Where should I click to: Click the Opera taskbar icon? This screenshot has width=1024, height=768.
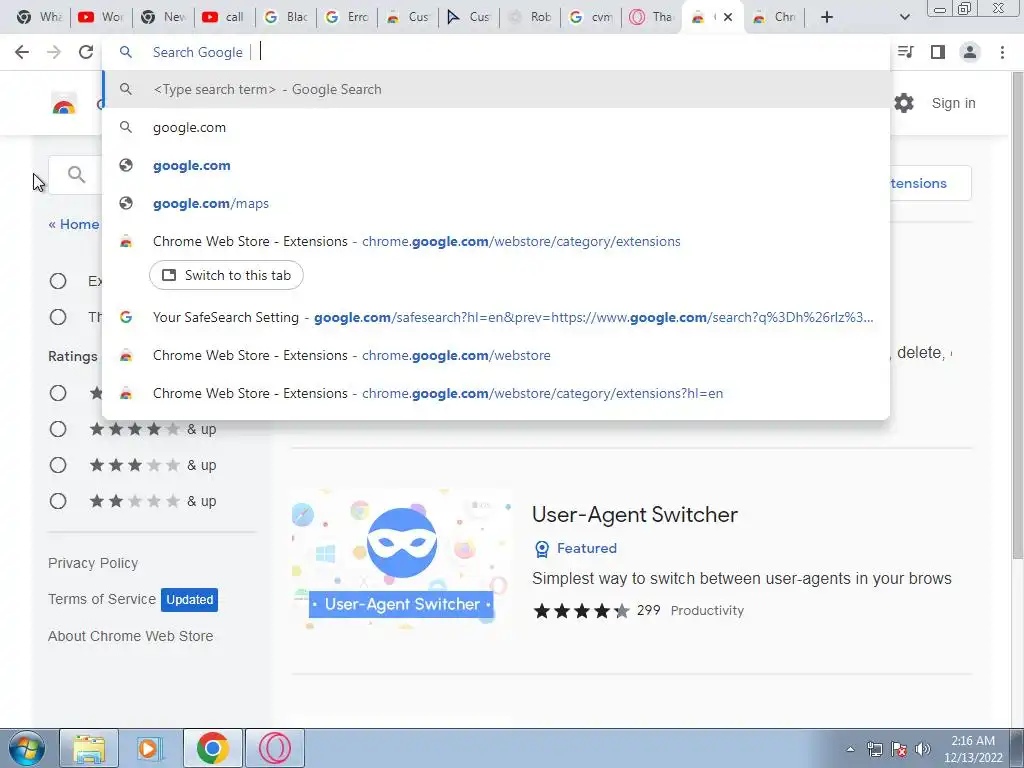click(275, 748)
